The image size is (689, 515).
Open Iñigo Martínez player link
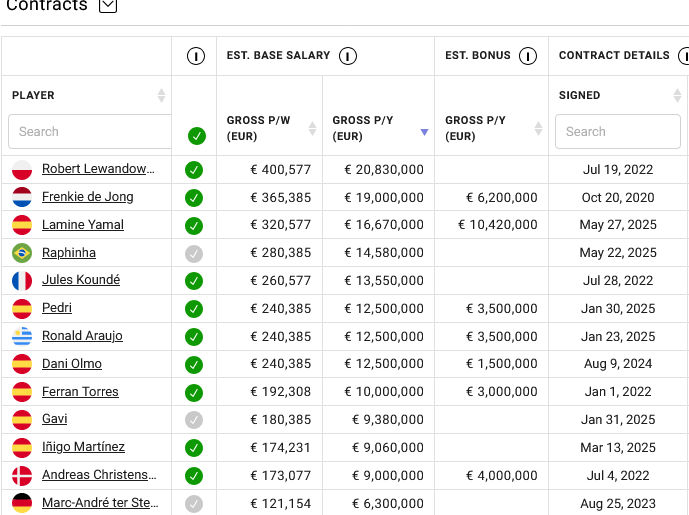click(83, 447)
